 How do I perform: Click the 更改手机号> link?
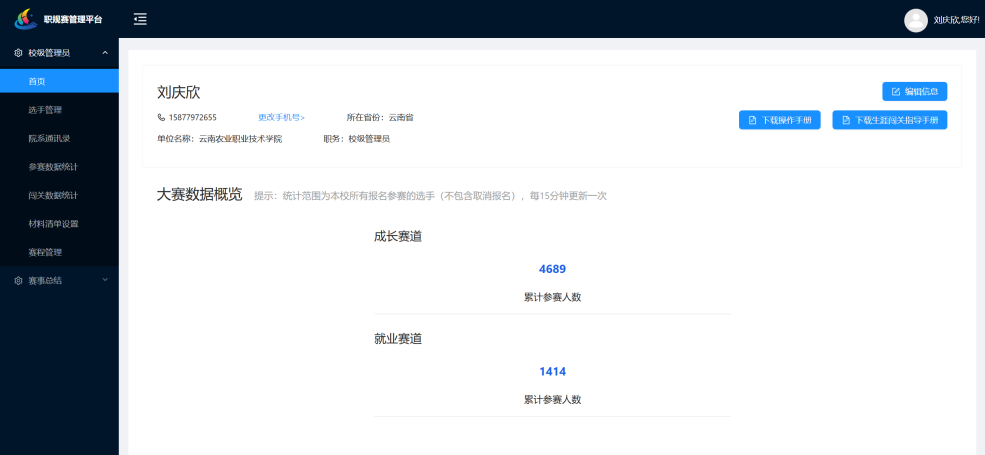(281, 118)
